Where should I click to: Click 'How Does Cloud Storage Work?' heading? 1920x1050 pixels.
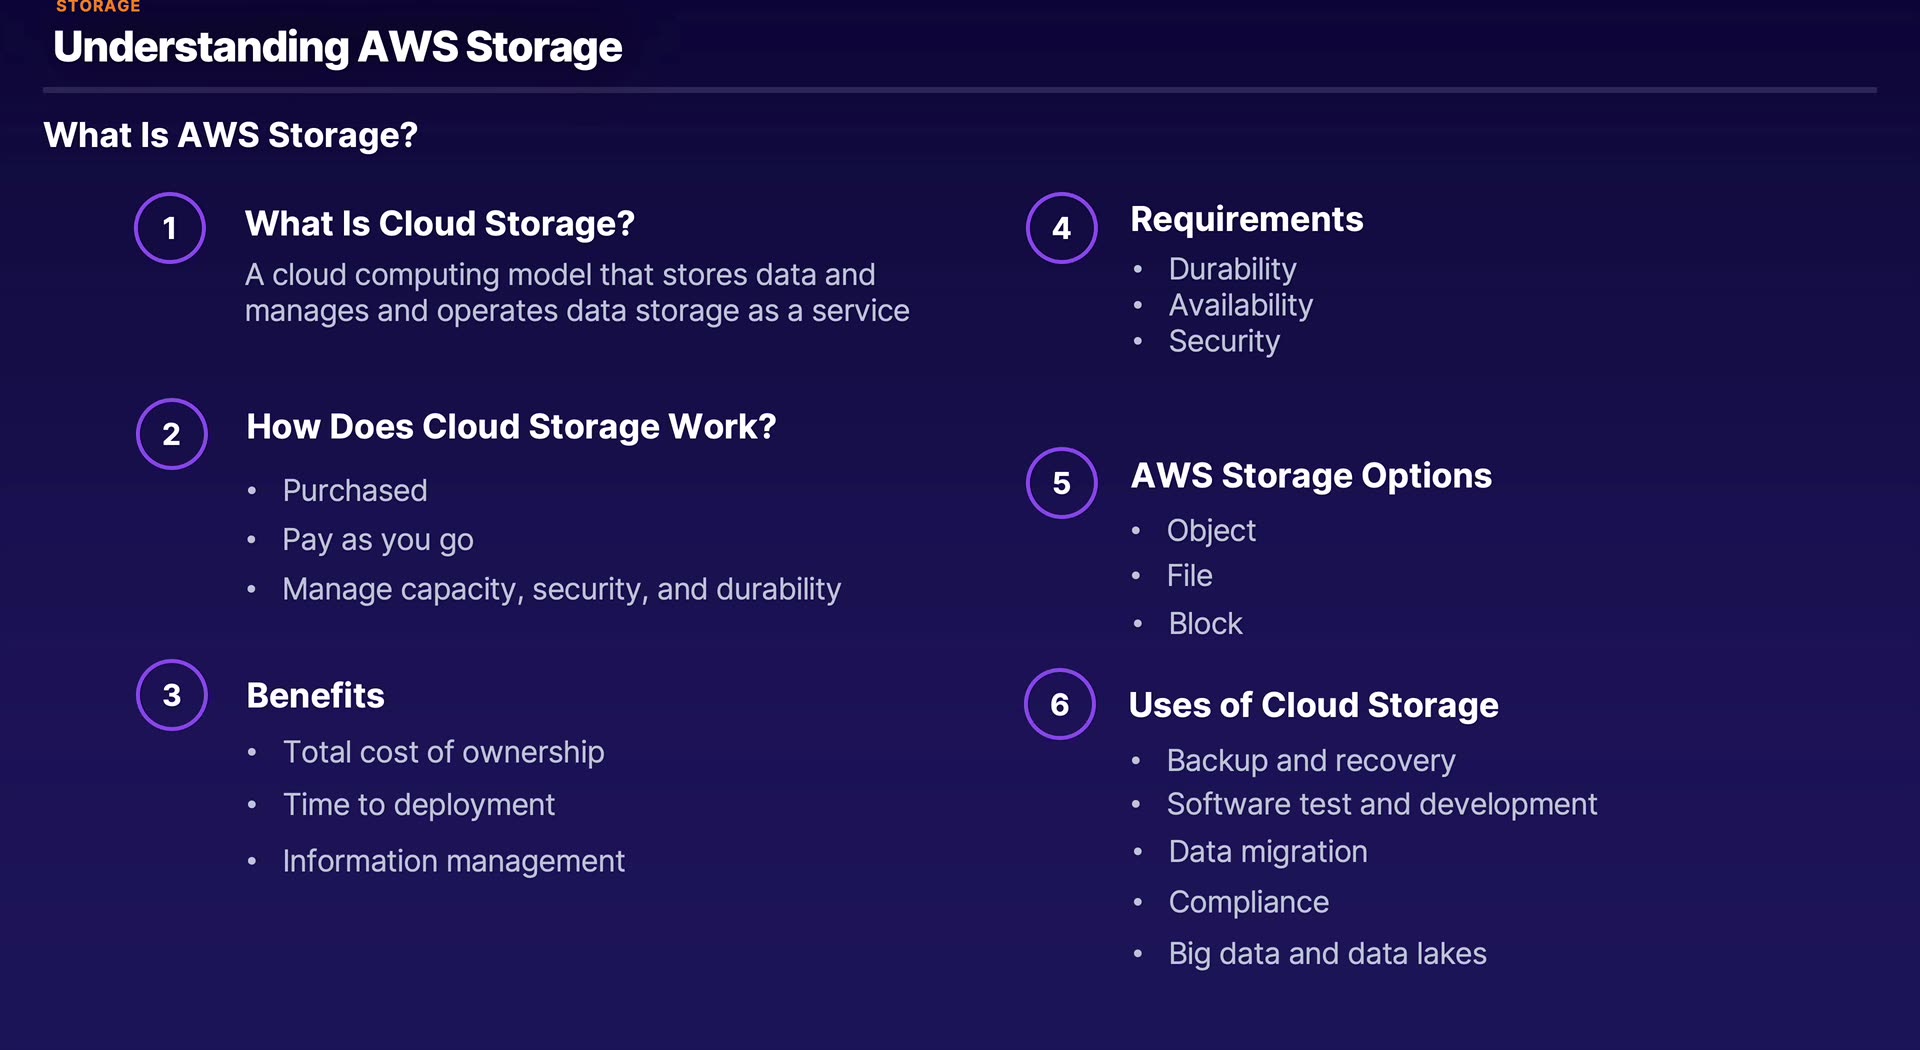(x=510, y=427)
